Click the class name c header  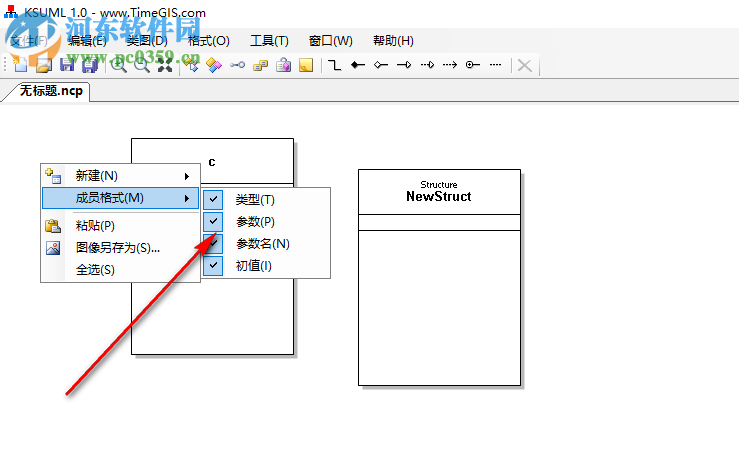point(212,162)
